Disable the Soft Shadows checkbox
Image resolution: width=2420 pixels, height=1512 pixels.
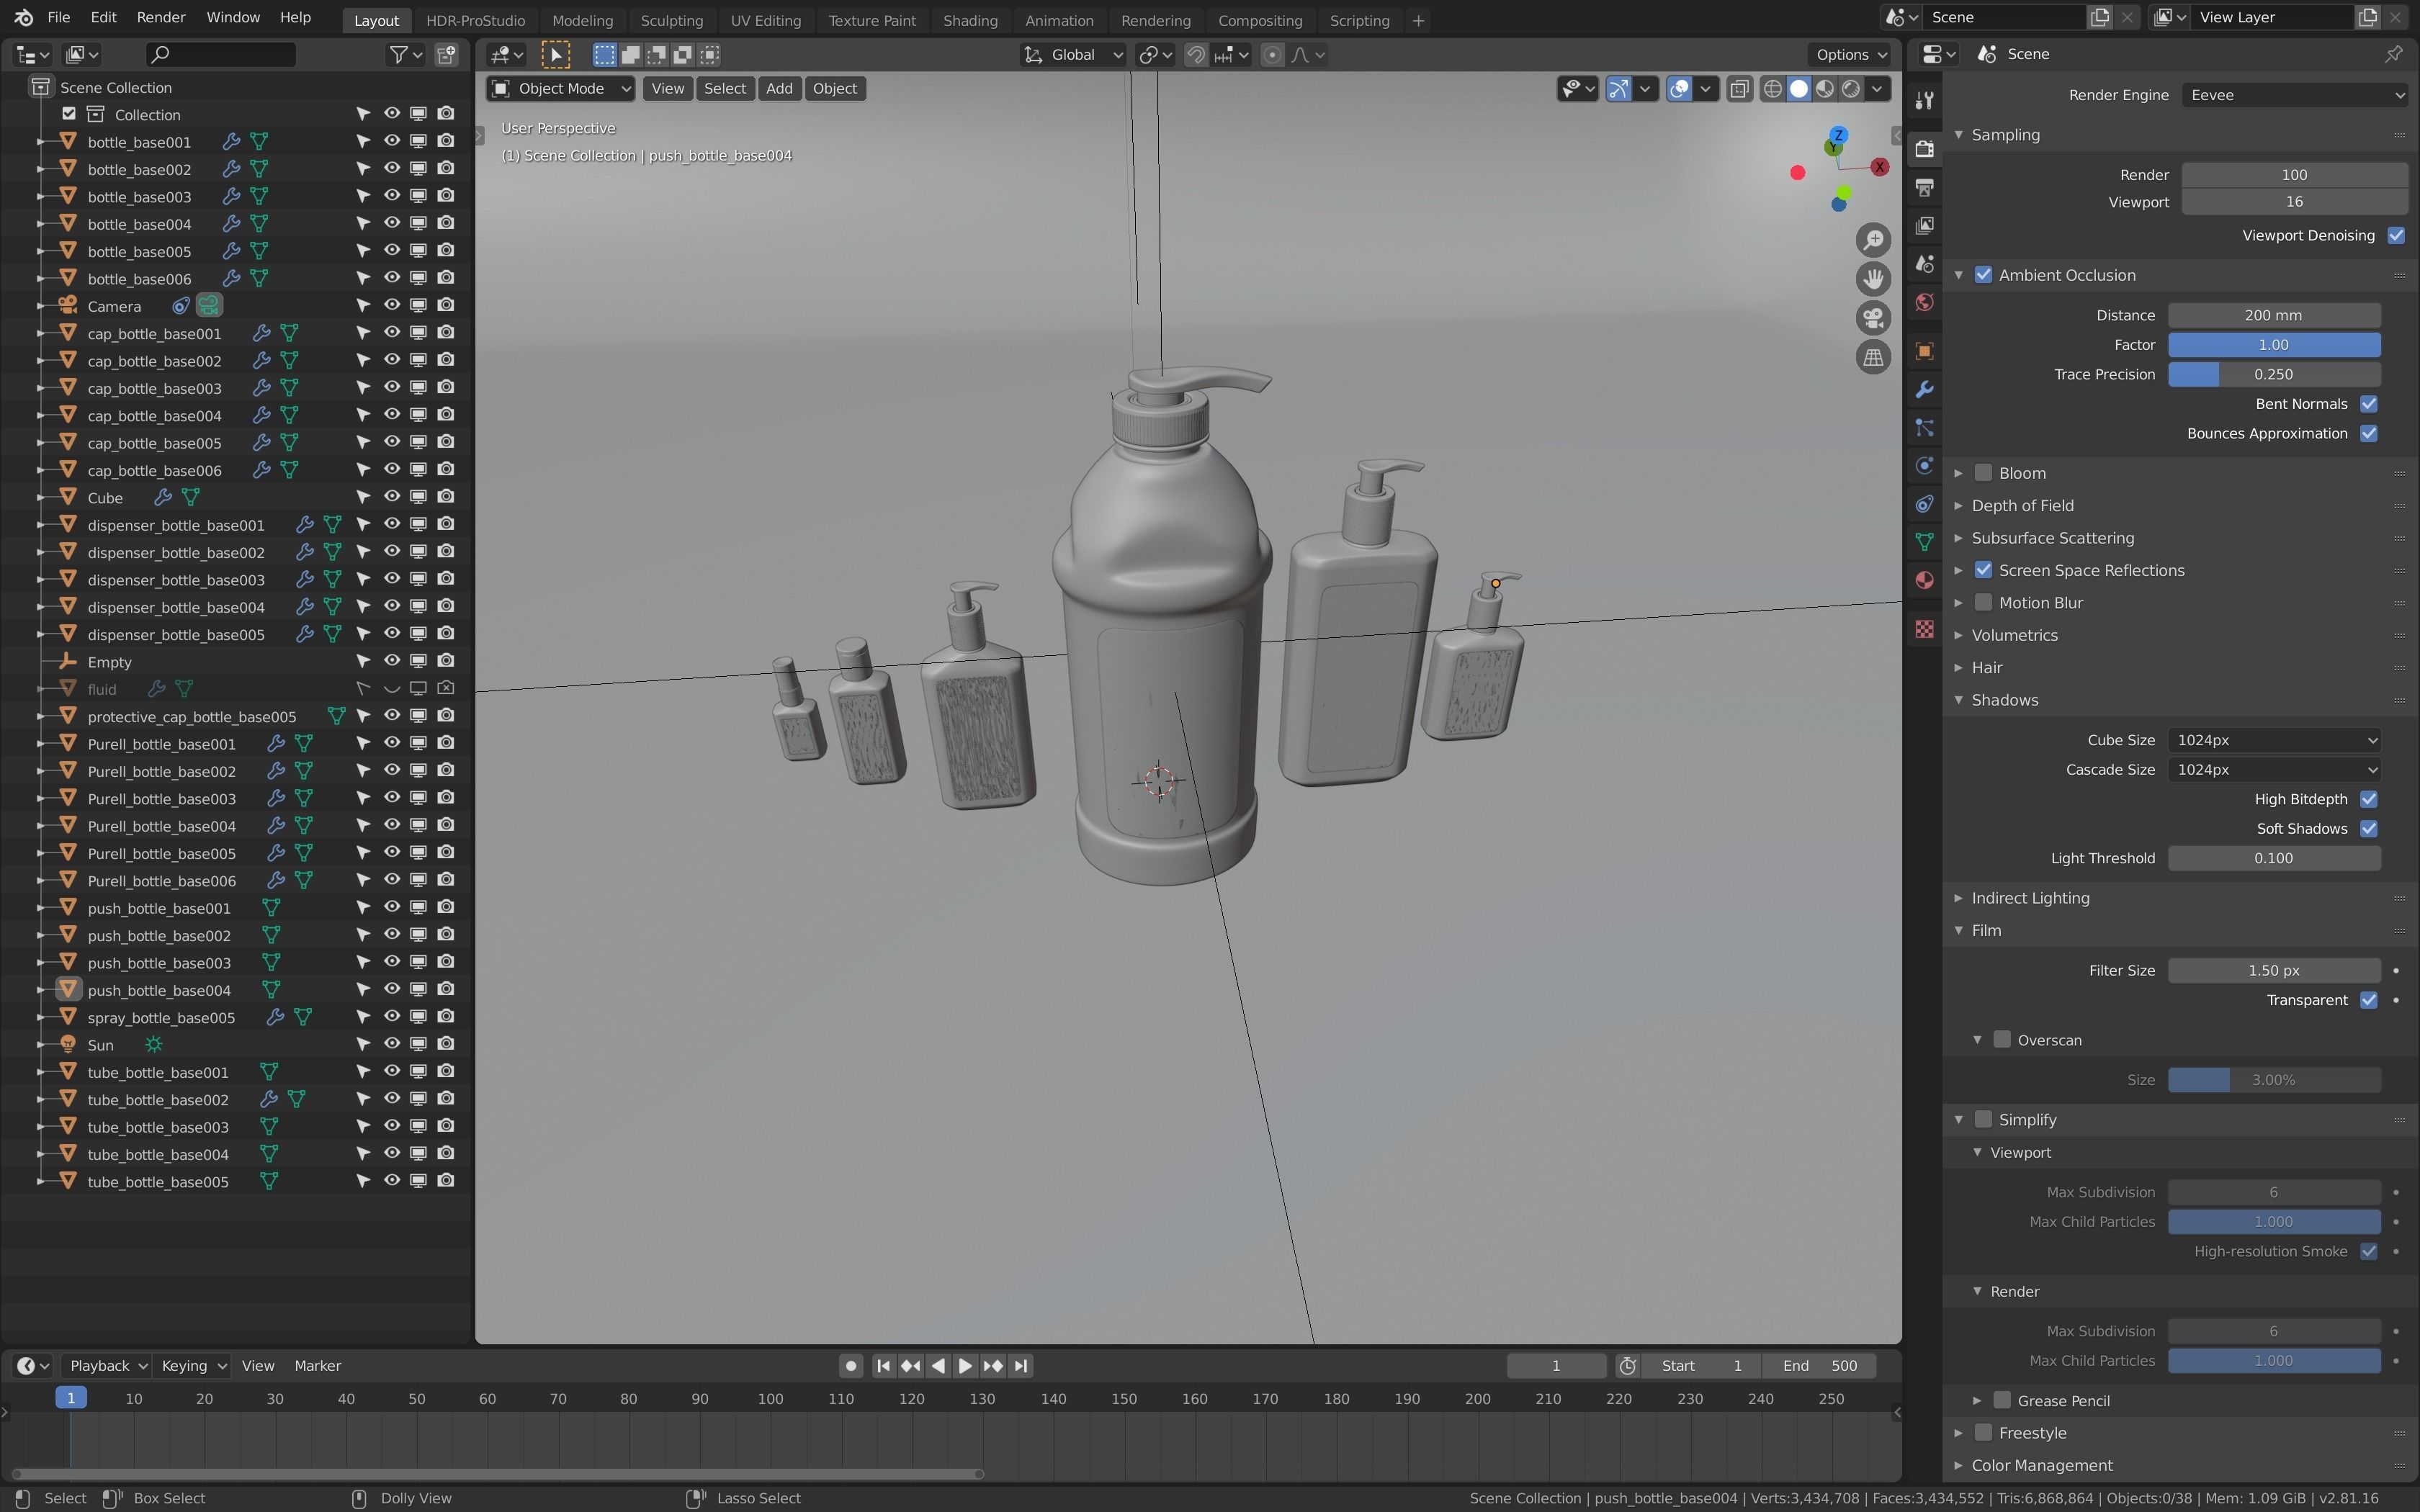tap(2368, 828)
